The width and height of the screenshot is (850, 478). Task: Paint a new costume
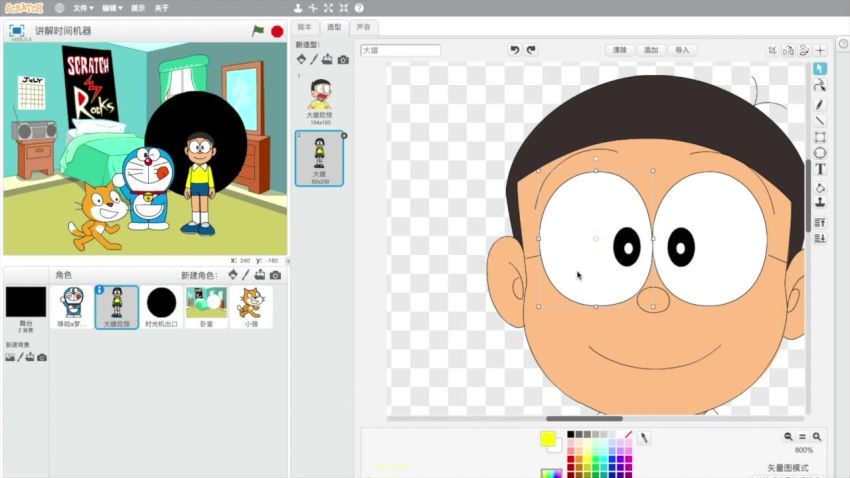(314, 60)
